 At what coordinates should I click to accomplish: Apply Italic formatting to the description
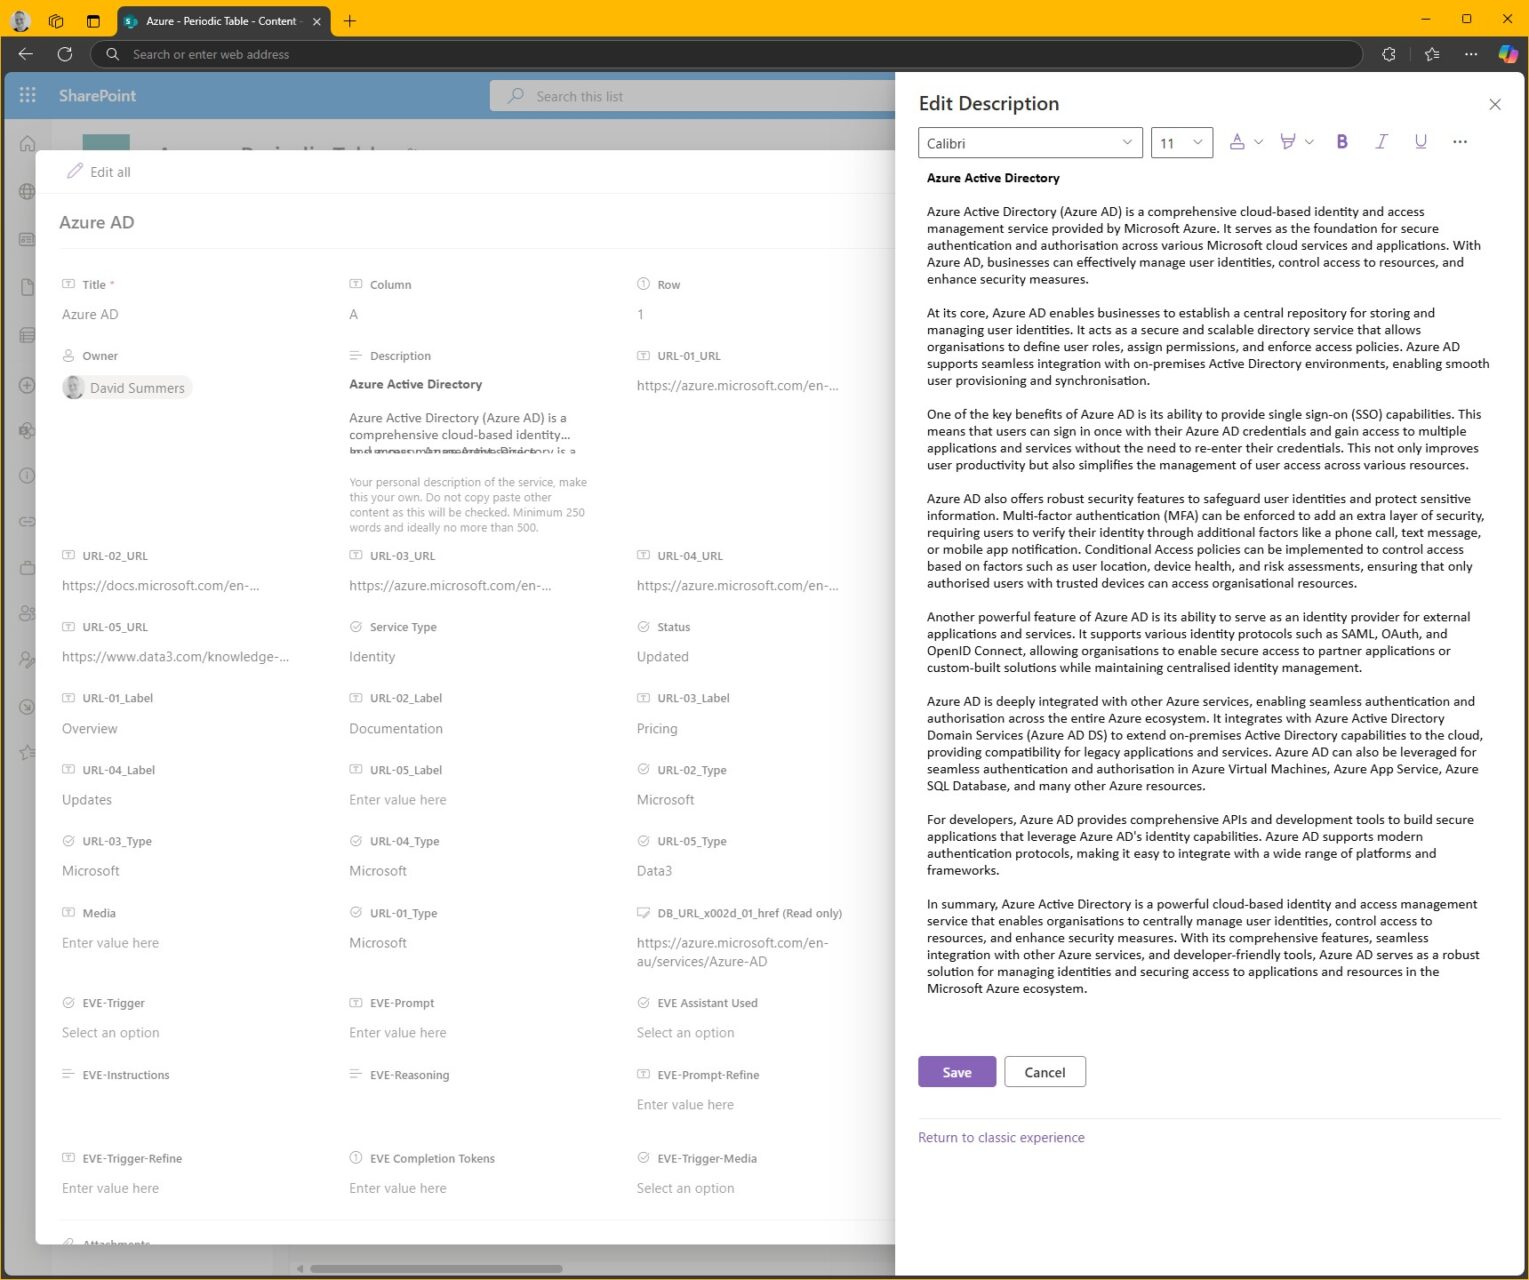click(x=1381, y=141)
